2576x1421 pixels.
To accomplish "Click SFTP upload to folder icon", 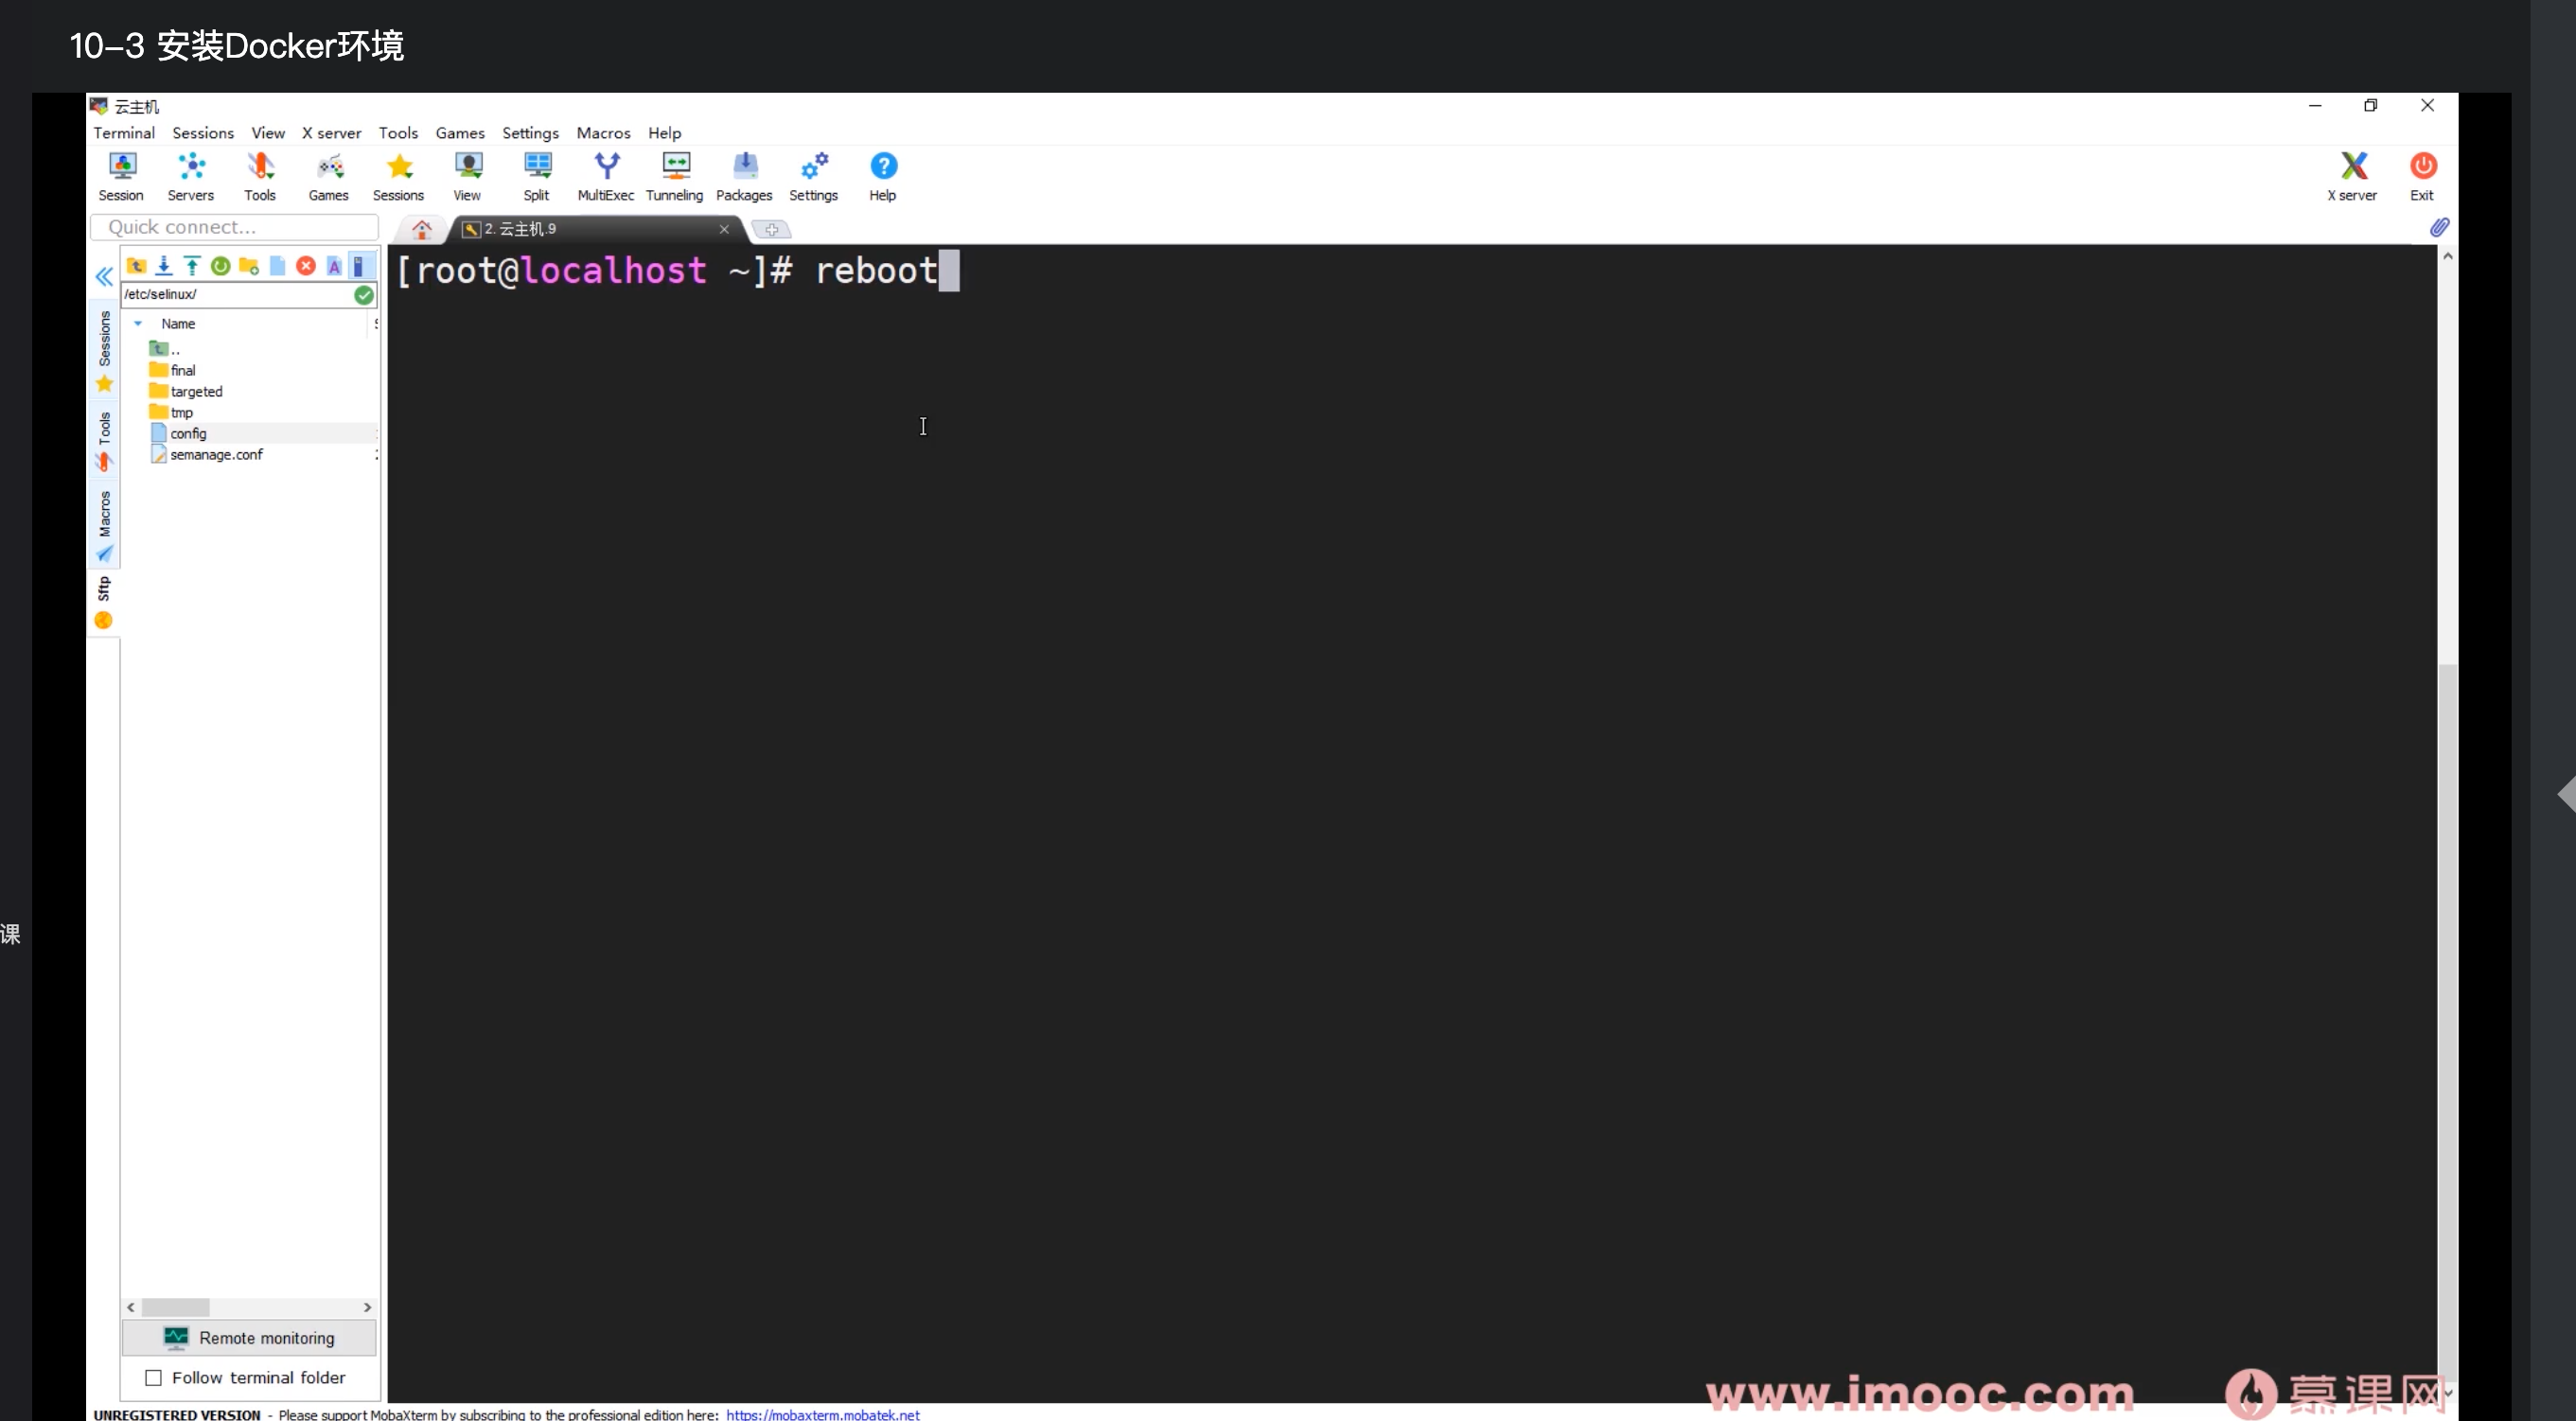I will pyautogui.click(x=192, y=266).
